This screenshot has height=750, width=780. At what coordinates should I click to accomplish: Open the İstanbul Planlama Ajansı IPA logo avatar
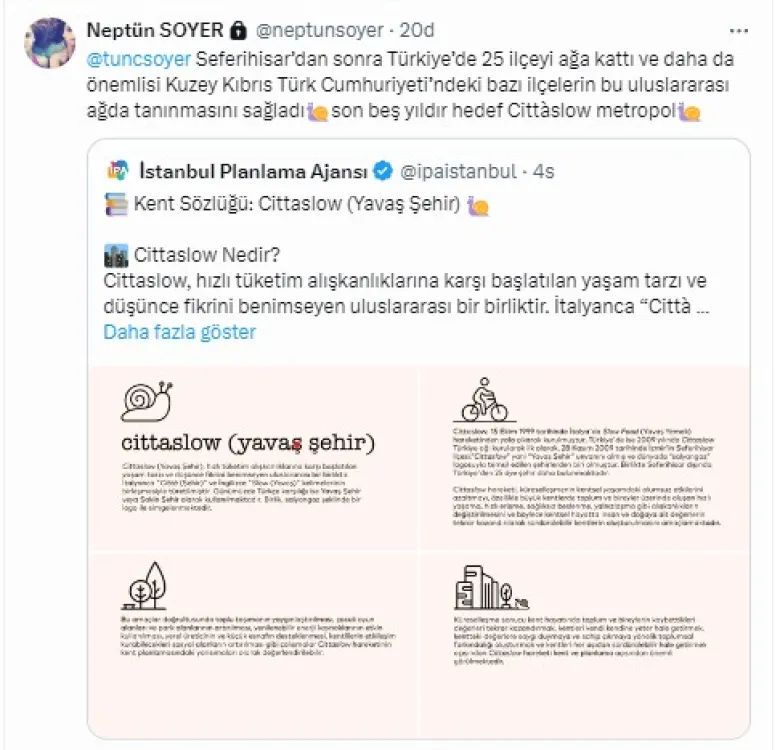[117, 171]
